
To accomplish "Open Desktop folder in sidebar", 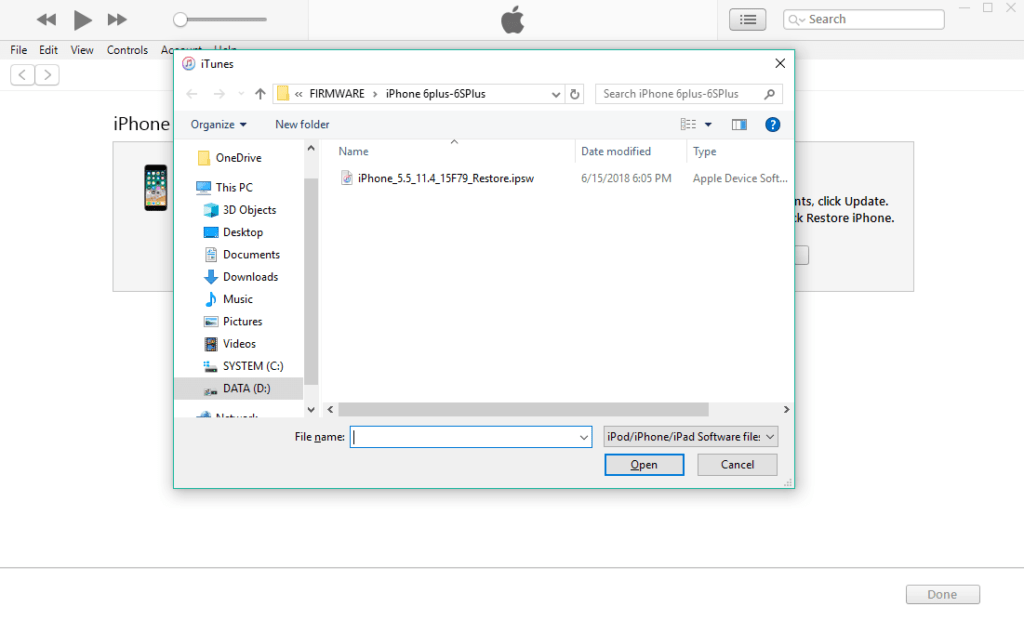I will (243, 232).
